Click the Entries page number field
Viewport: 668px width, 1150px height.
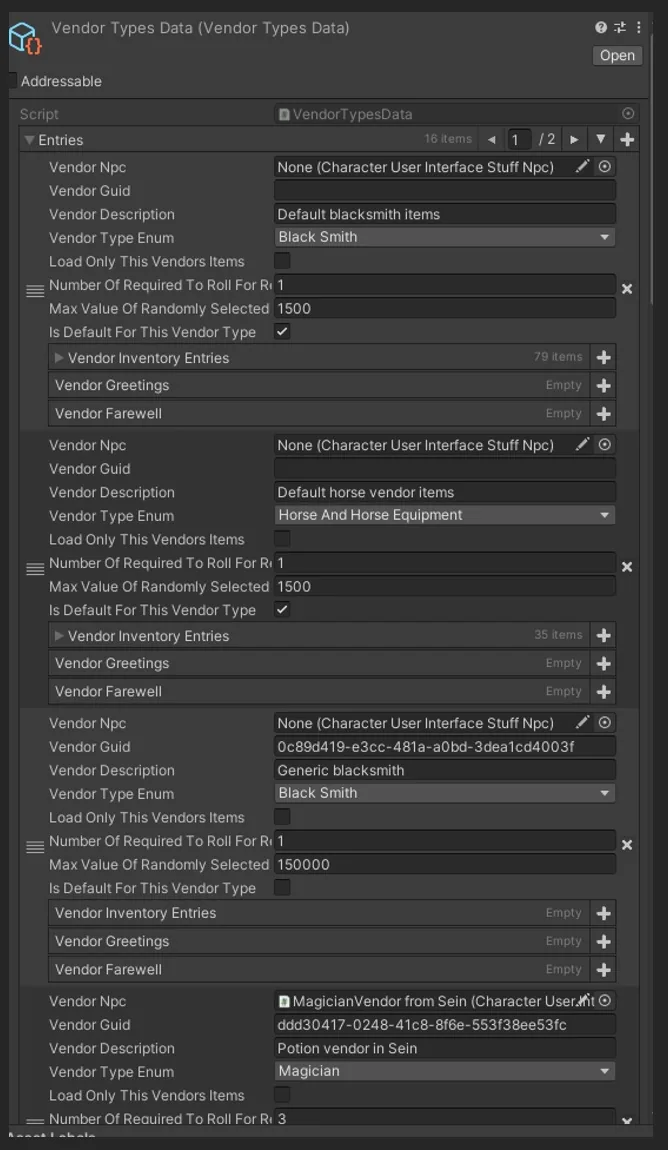pyautogui.click(x=519, y=139)
